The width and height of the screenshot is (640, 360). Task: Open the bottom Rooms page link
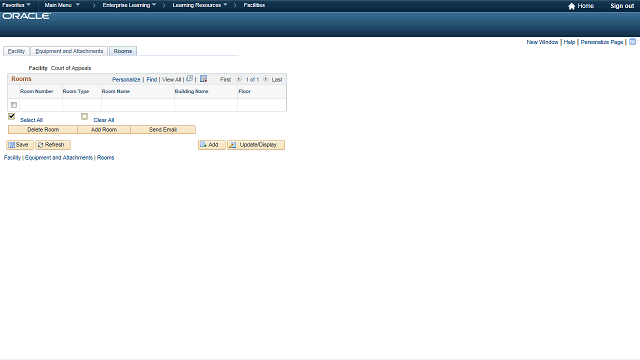coord(105,158)
